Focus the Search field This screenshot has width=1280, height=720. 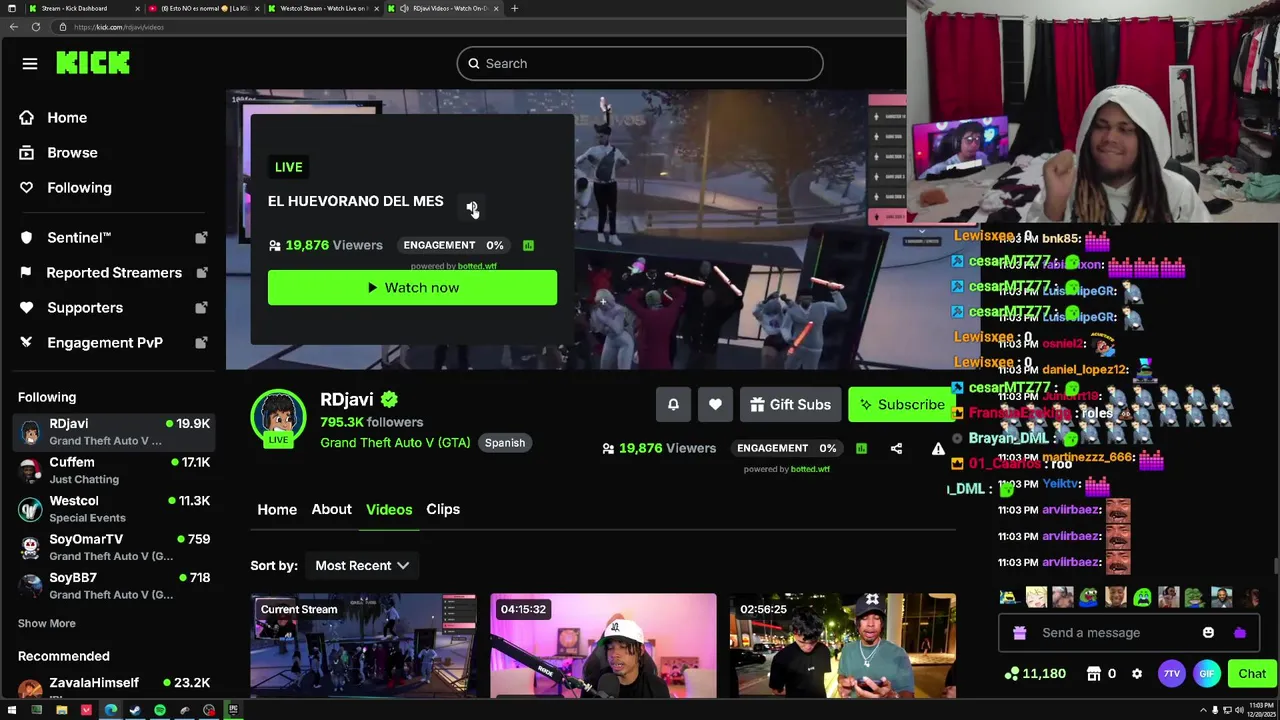(640, 64)
